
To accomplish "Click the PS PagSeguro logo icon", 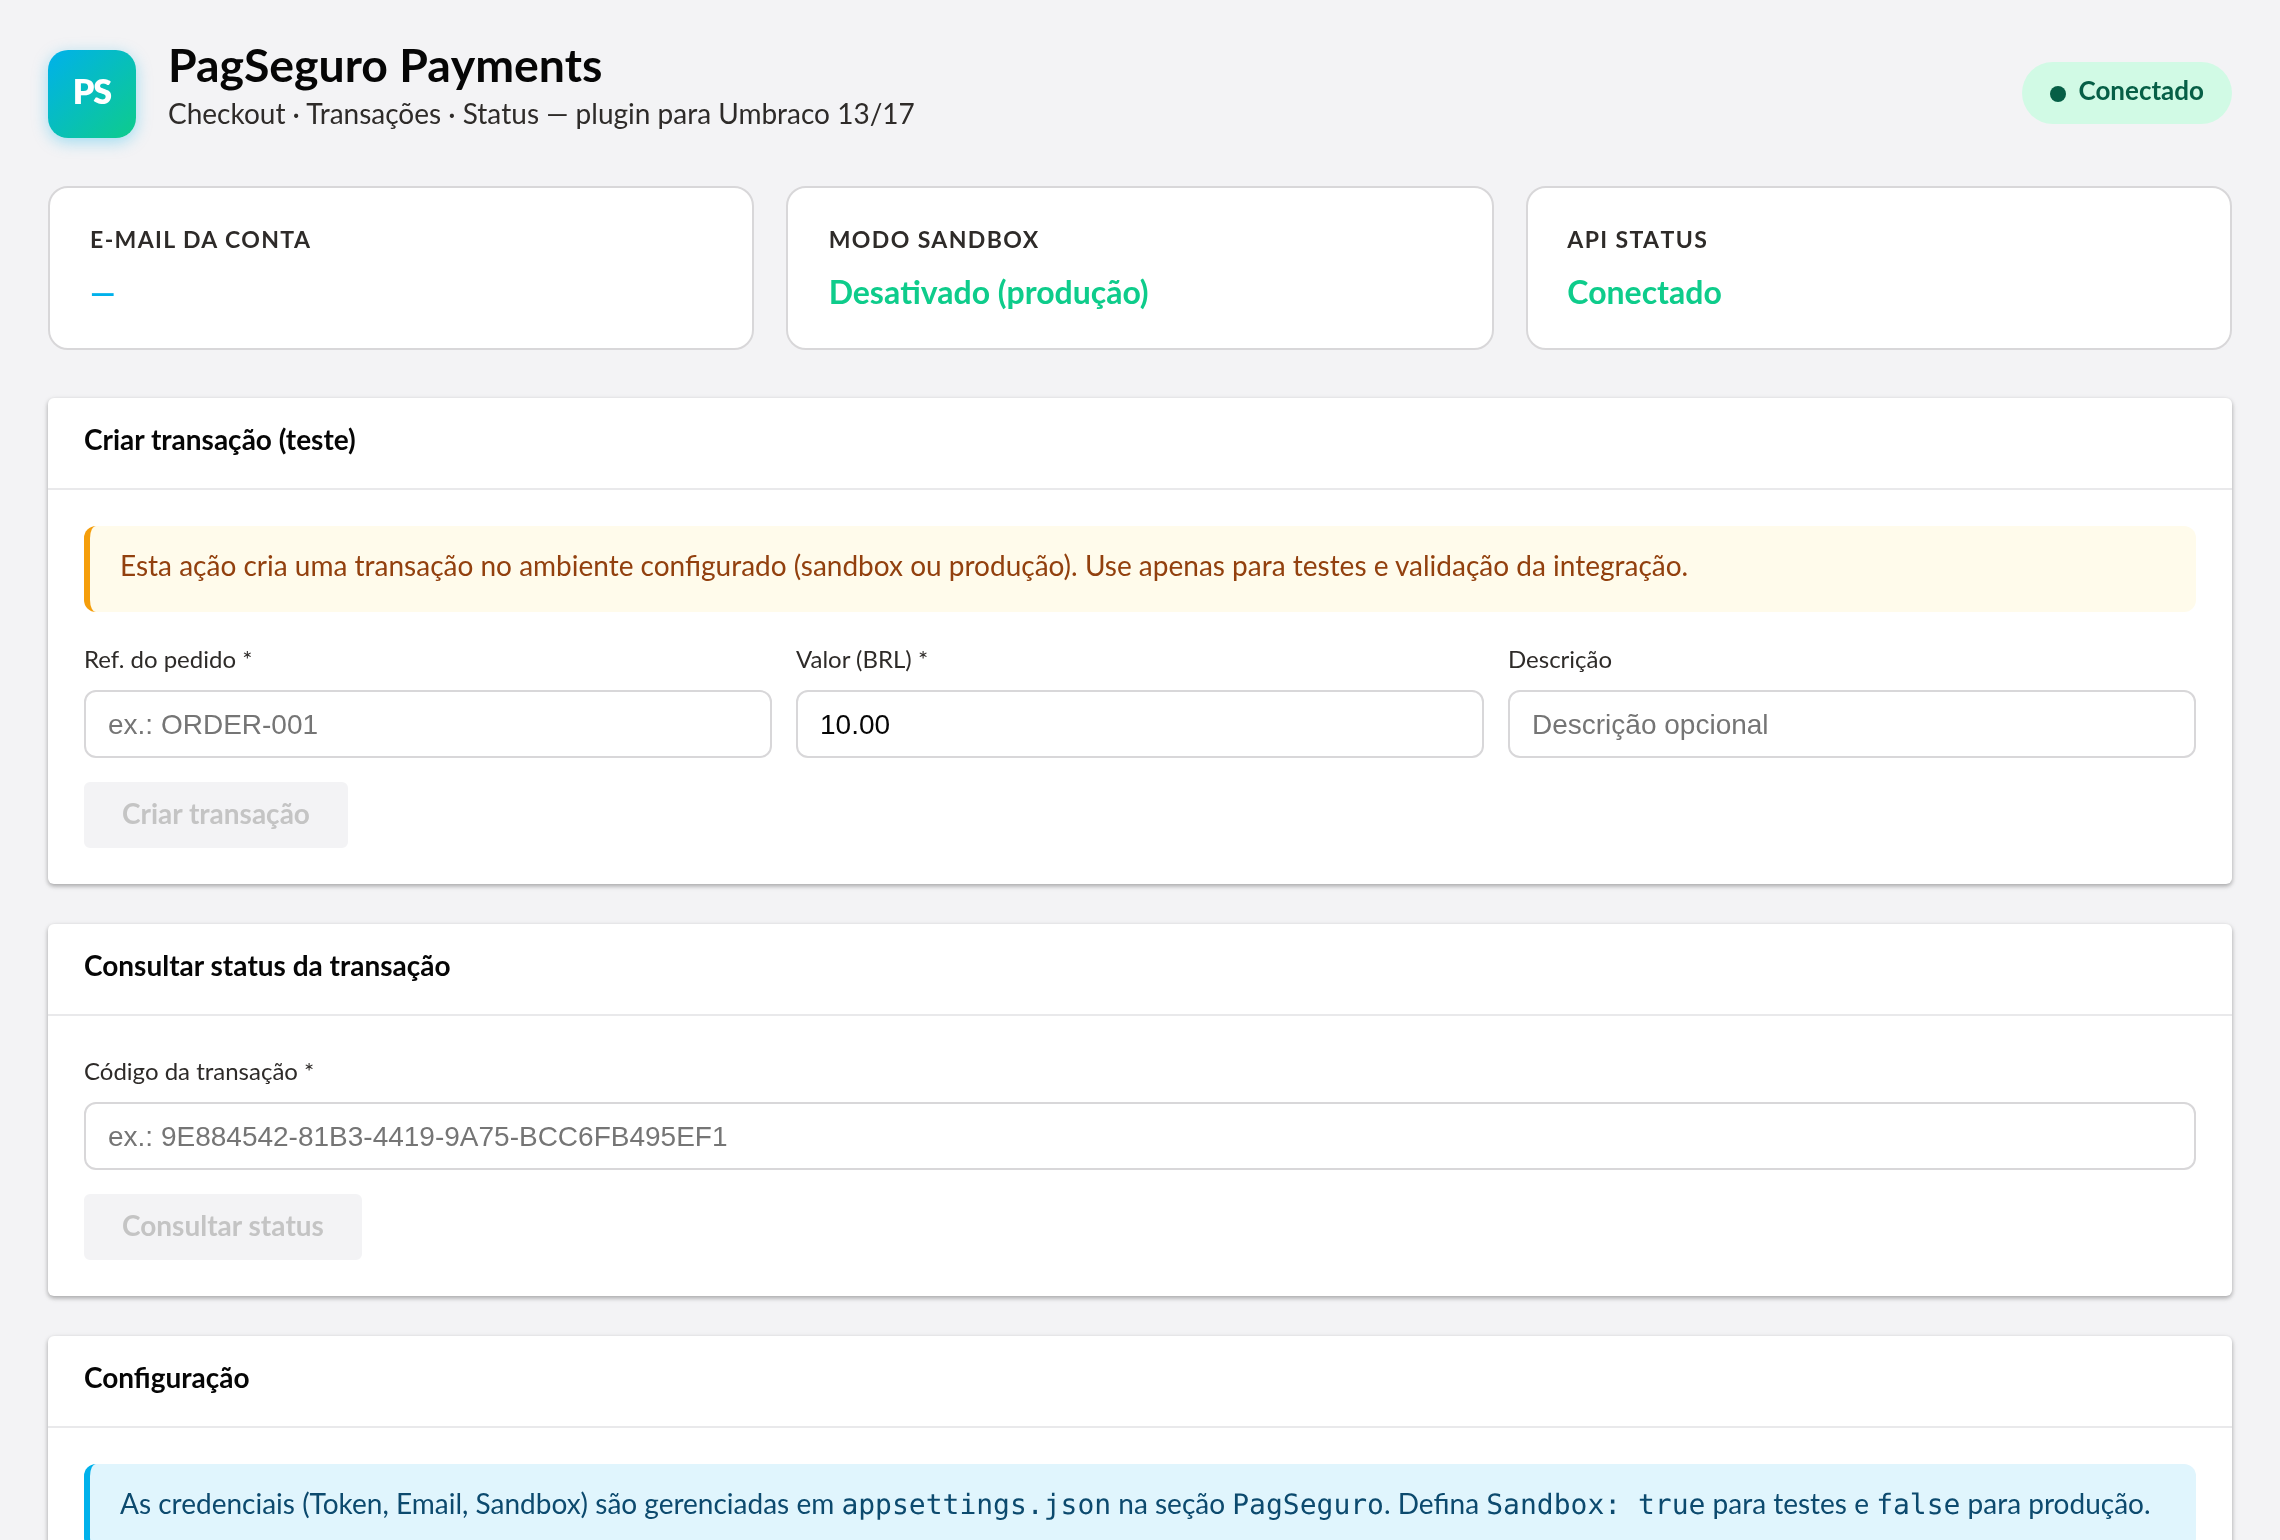I will click(92, 93).
